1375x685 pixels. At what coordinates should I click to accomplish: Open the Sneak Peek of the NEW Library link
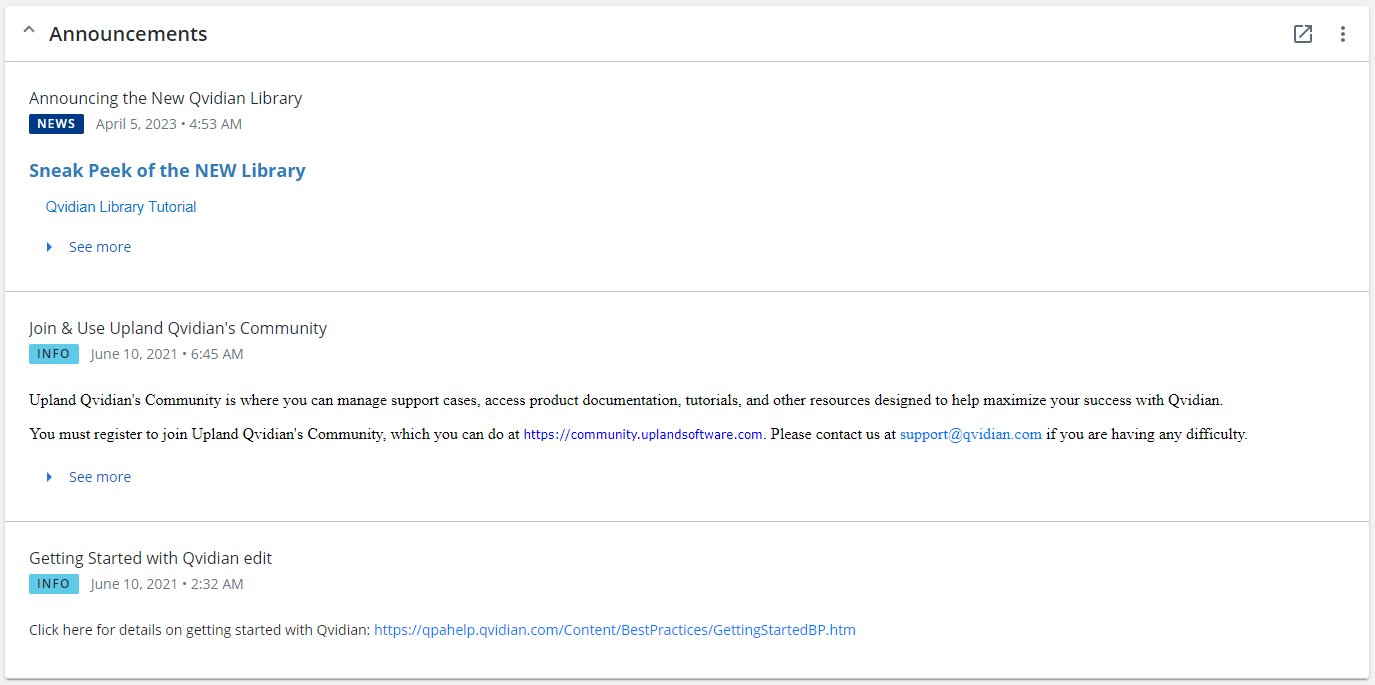point(167,170)
